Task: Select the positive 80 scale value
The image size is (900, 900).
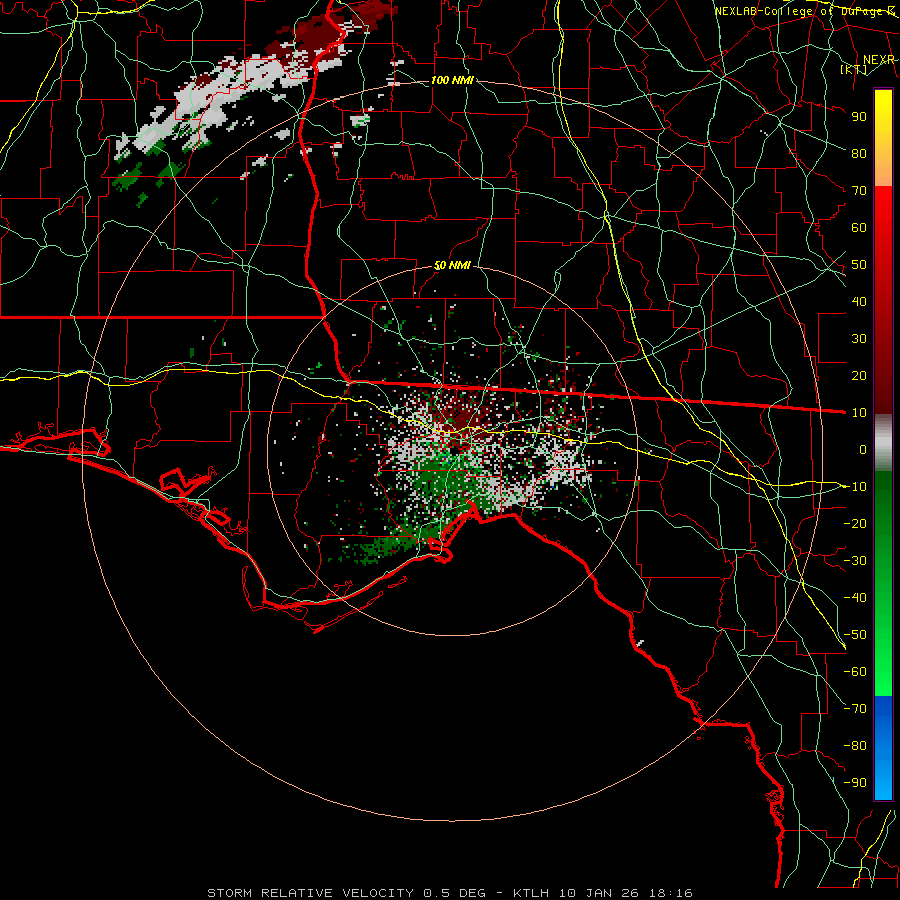Action: point(859,153)
